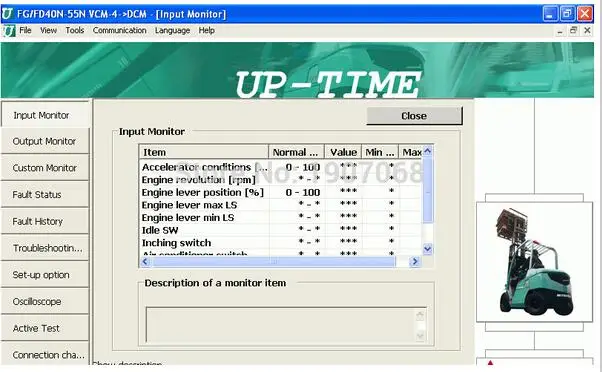The height and width of the screenshot is (372, 602).
Task: Open the Language menu
Action: click(172, 30)
